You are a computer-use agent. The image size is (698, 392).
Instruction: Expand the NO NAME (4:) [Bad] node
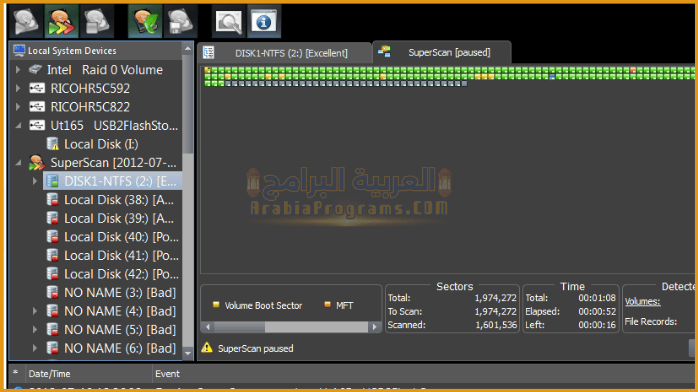click(35, 311)
